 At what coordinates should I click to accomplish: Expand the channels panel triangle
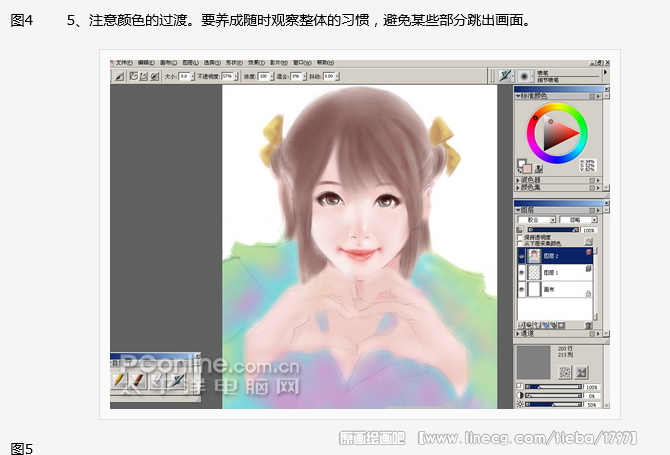[518, 333]
